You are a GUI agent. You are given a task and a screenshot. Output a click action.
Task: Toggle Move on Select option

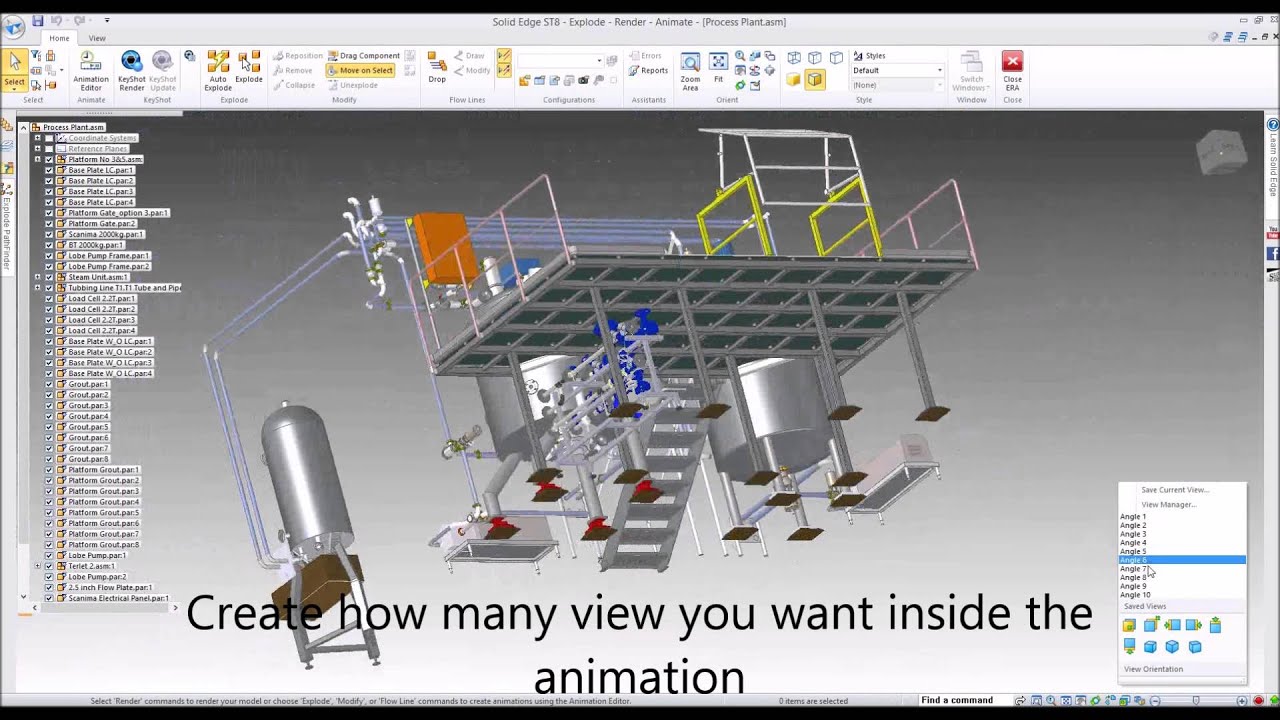360,70
